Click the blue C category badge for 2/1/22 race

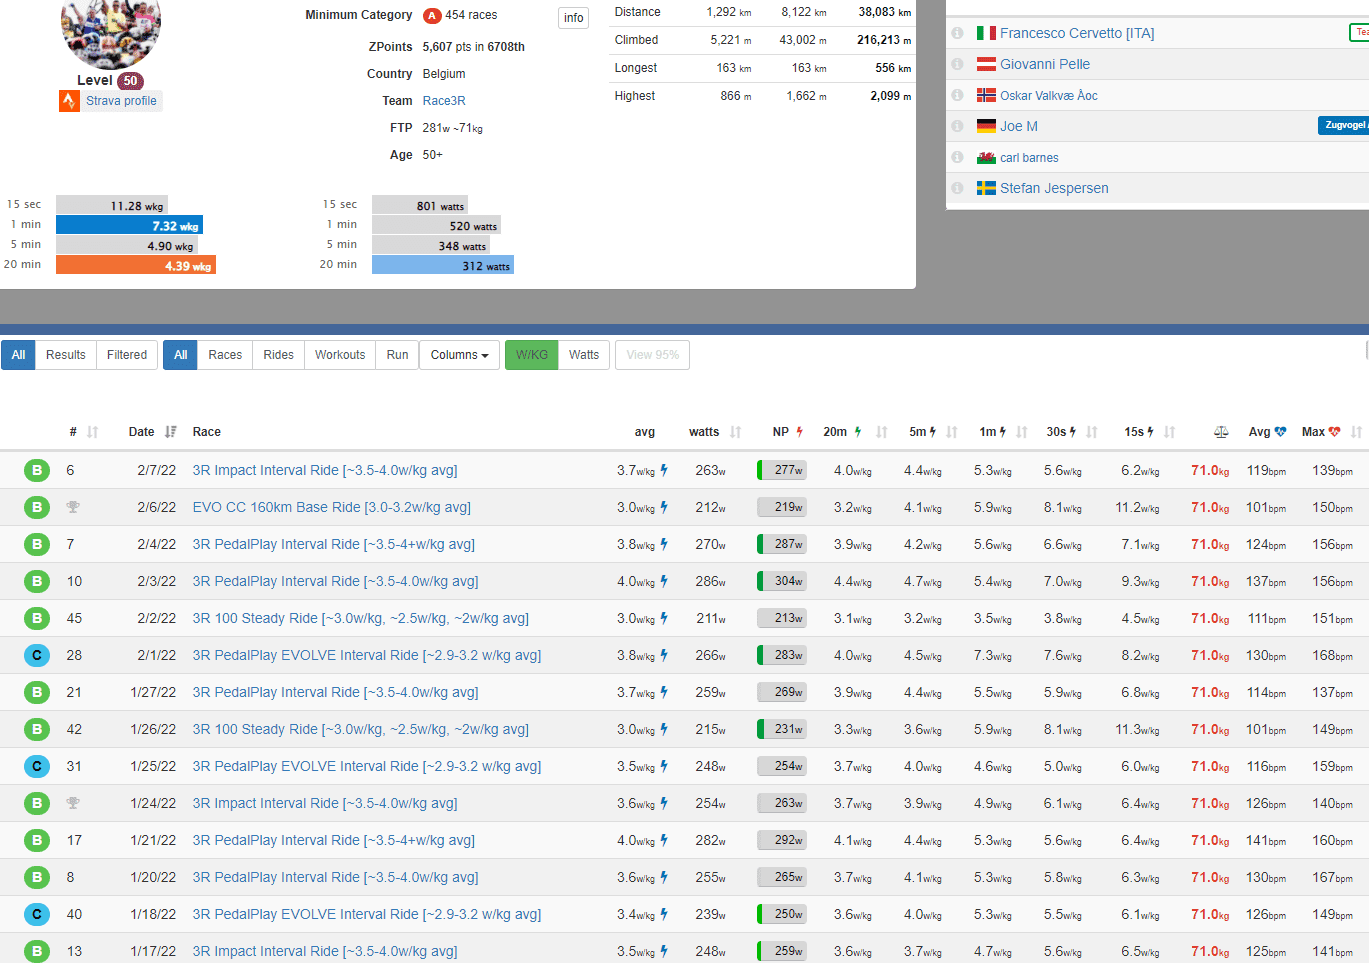[x=37, y=655]
